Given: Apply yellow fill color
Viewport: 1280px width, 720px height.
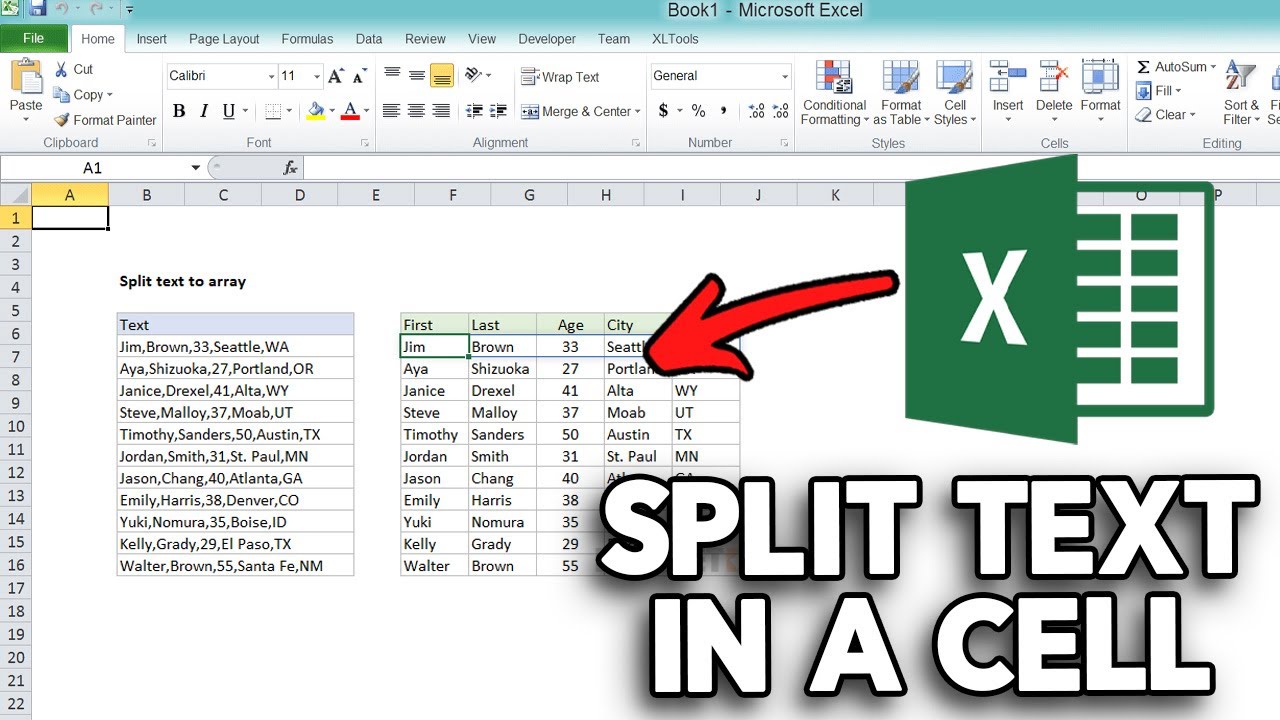Looking at the screenshot, I should coord(316,111).
